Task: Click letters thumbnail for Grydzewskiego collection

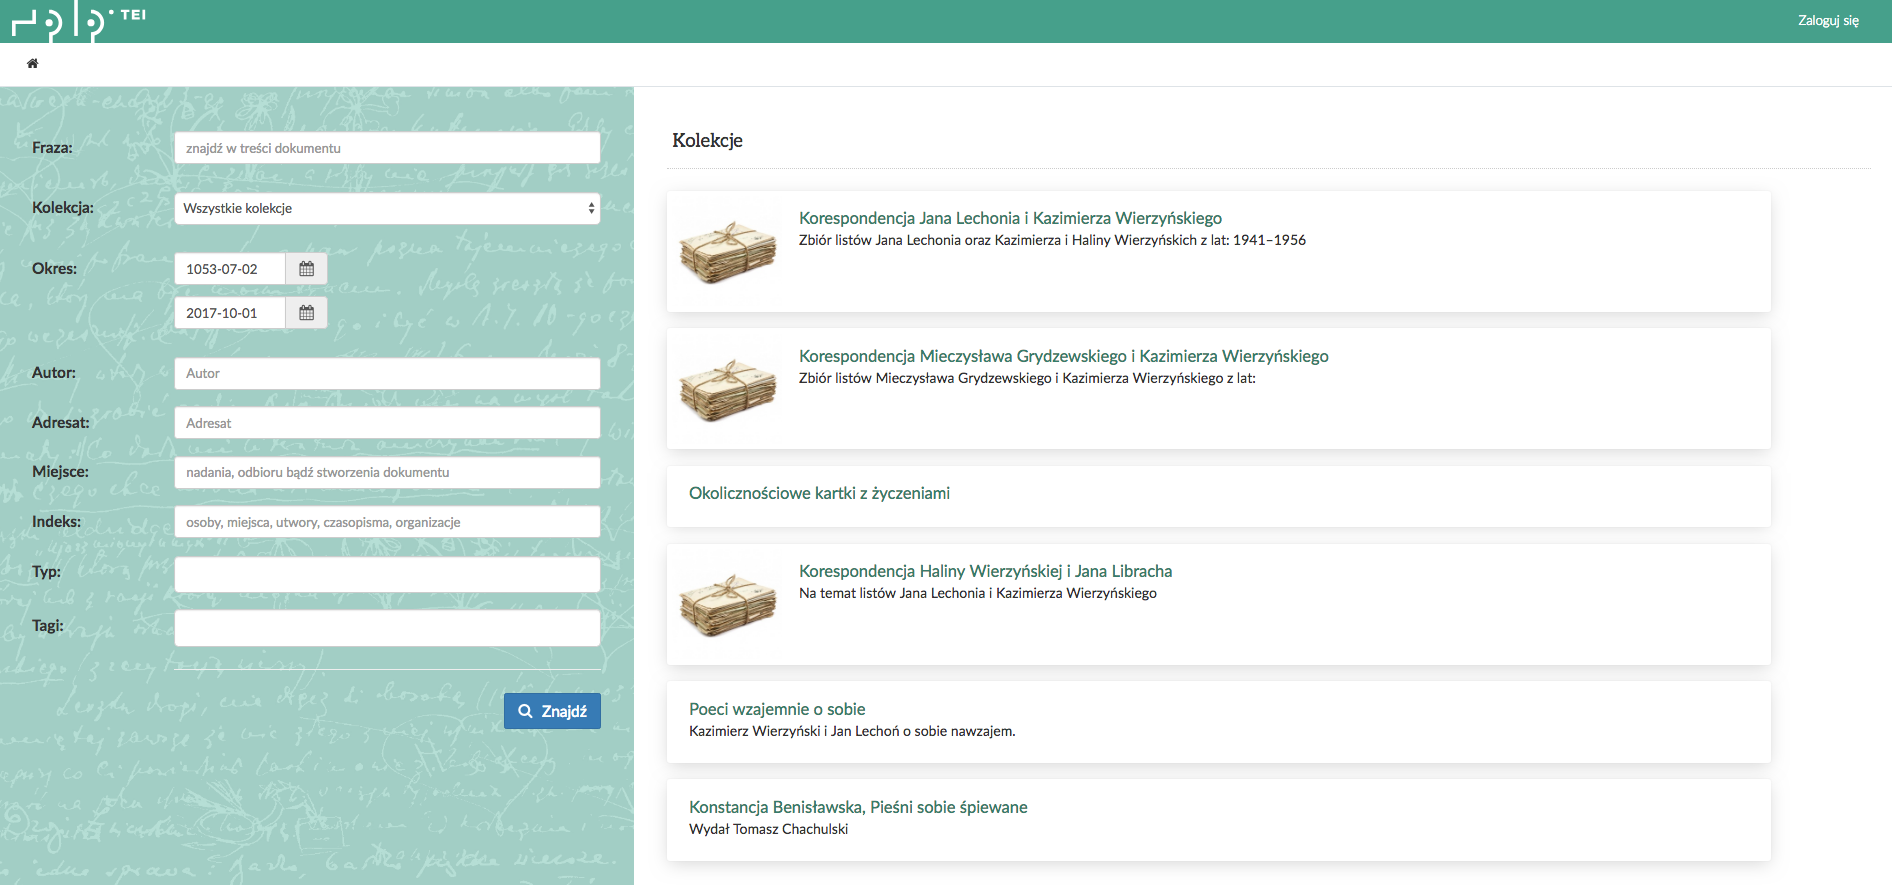Action: click(728, 389)
